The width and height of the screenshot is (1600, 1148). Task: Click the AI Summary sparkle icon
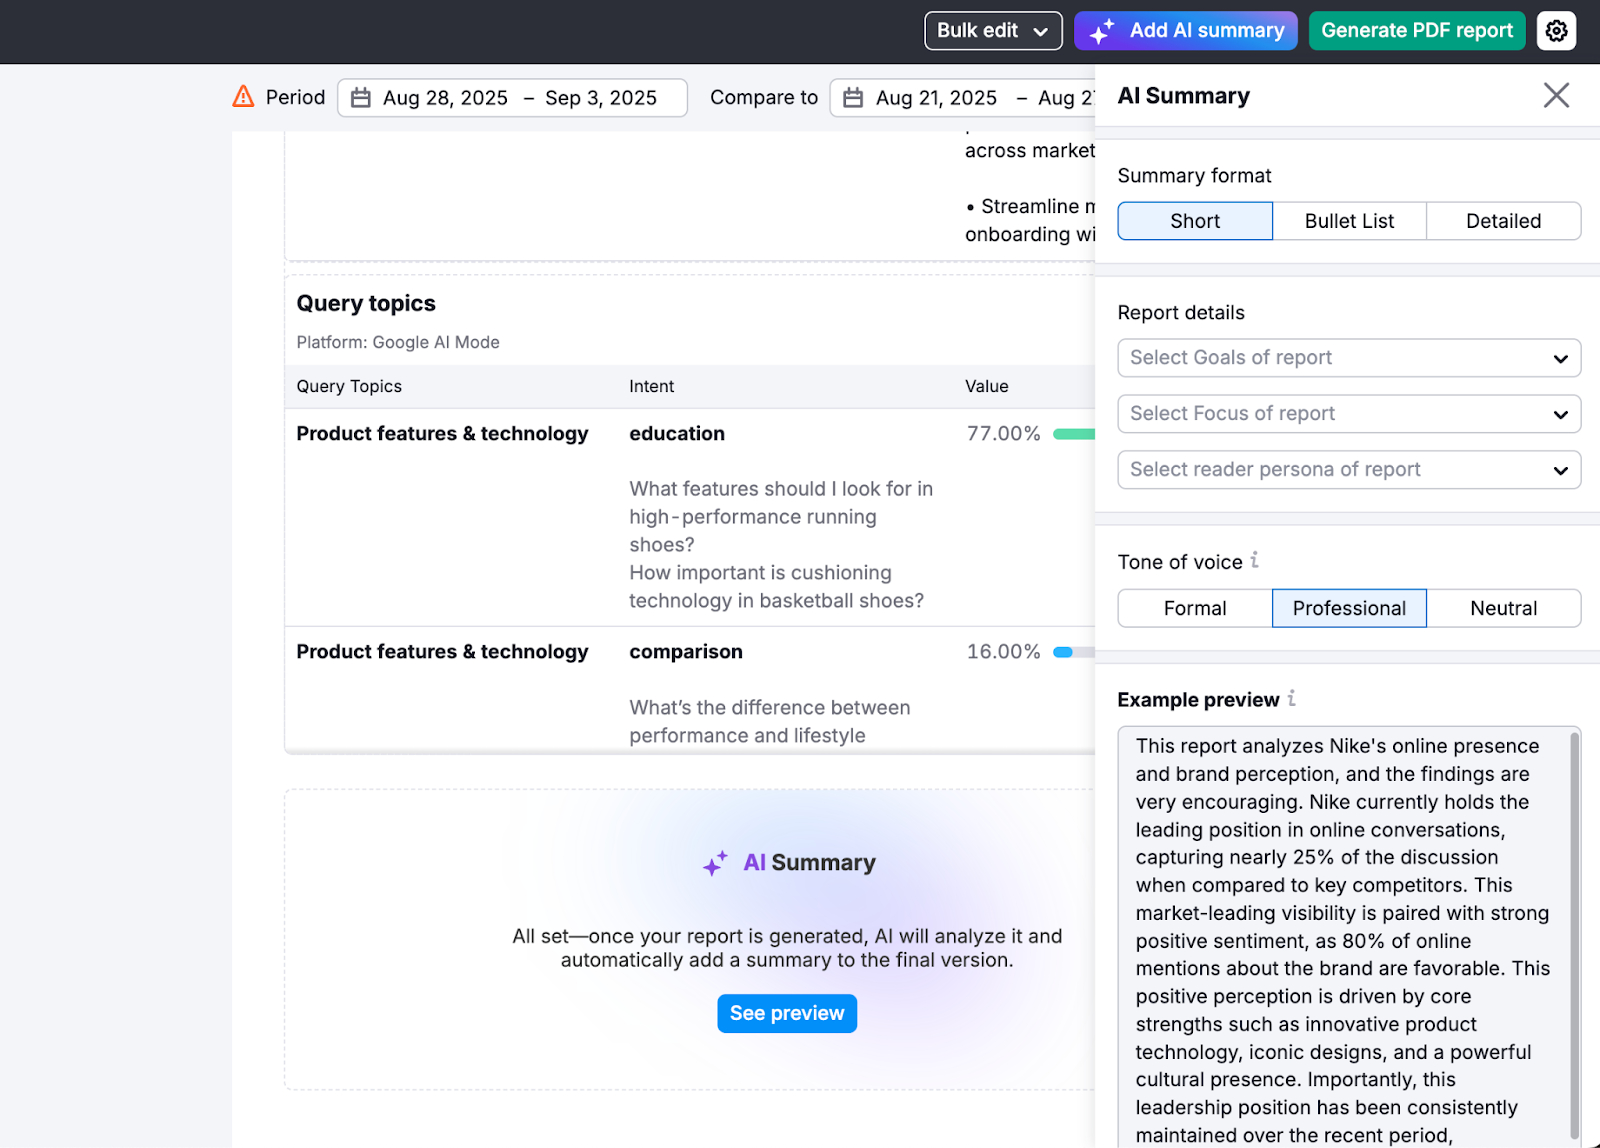click(716, 861)
